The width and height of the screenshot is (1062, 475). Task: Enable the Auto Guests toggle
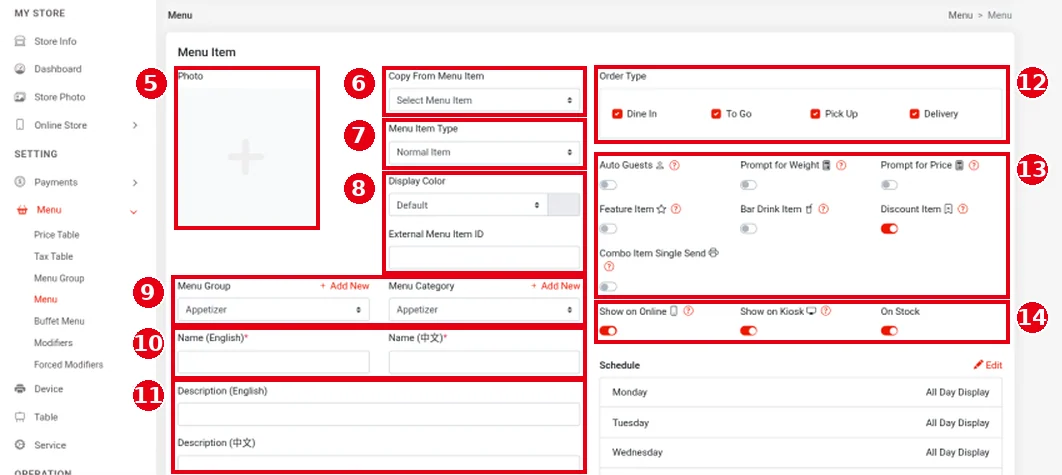tap(608, 185)
